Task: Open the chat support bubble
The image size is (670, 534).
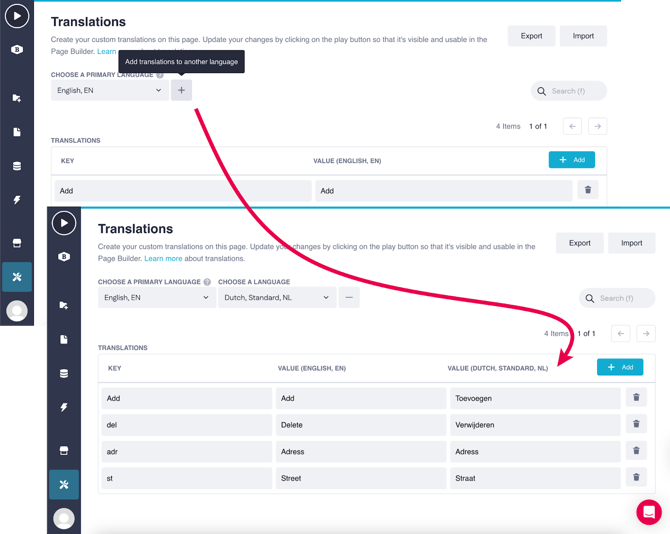Action: [649, 512]
